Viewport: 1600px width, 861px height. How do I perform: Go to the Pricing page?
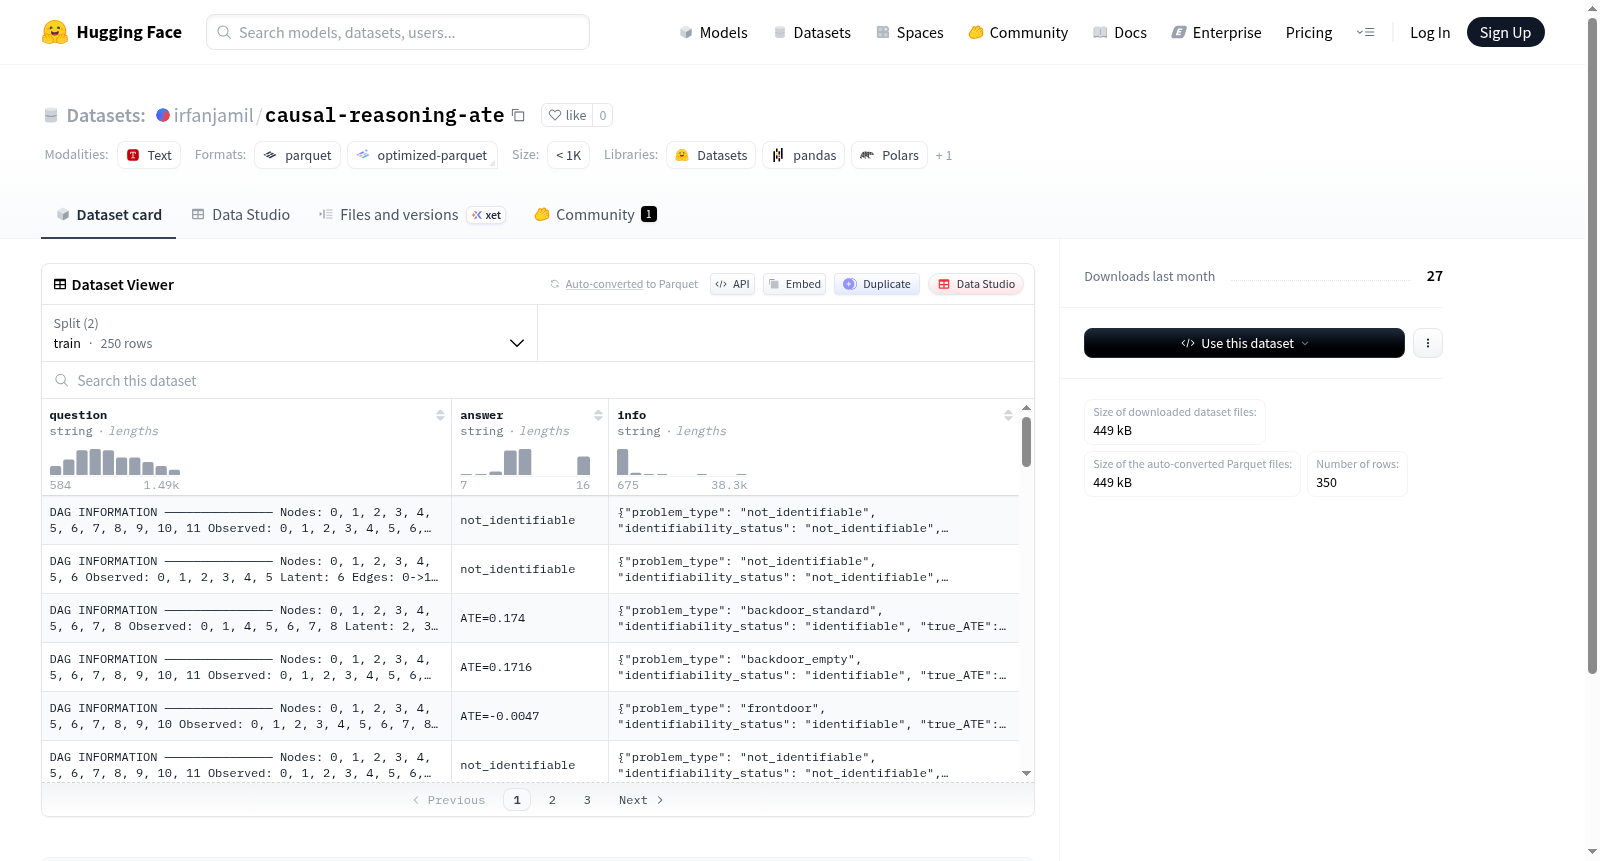pos(1309,32)
